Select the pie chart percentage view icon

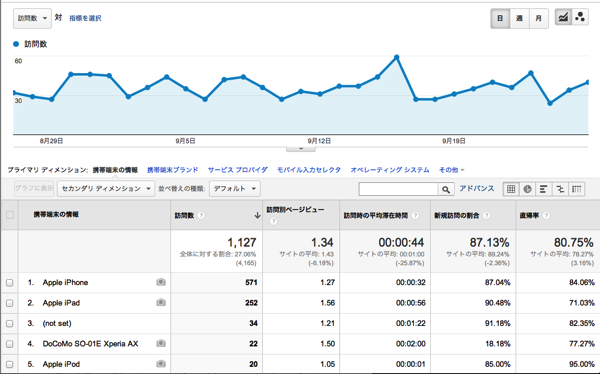pyautogui.click(x=527, y=189)
